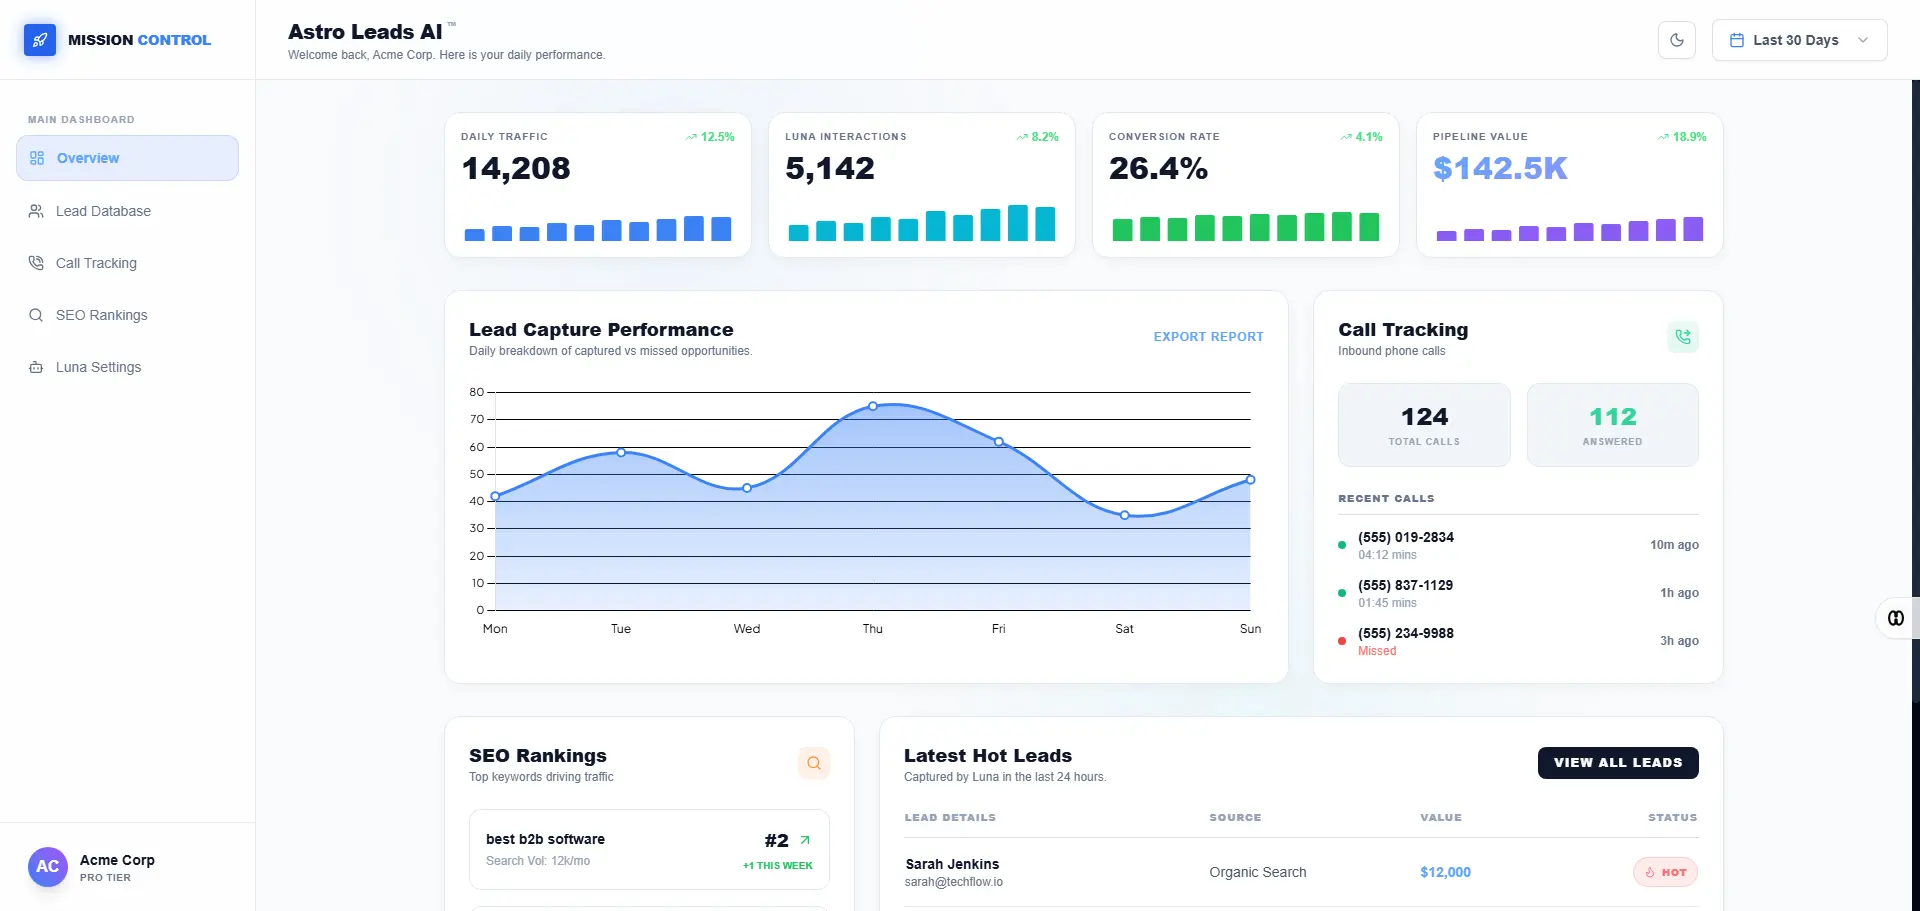Click the #2 ranking arrow for best b2b software
1920x911 pixels.
[x=804, y=840]
